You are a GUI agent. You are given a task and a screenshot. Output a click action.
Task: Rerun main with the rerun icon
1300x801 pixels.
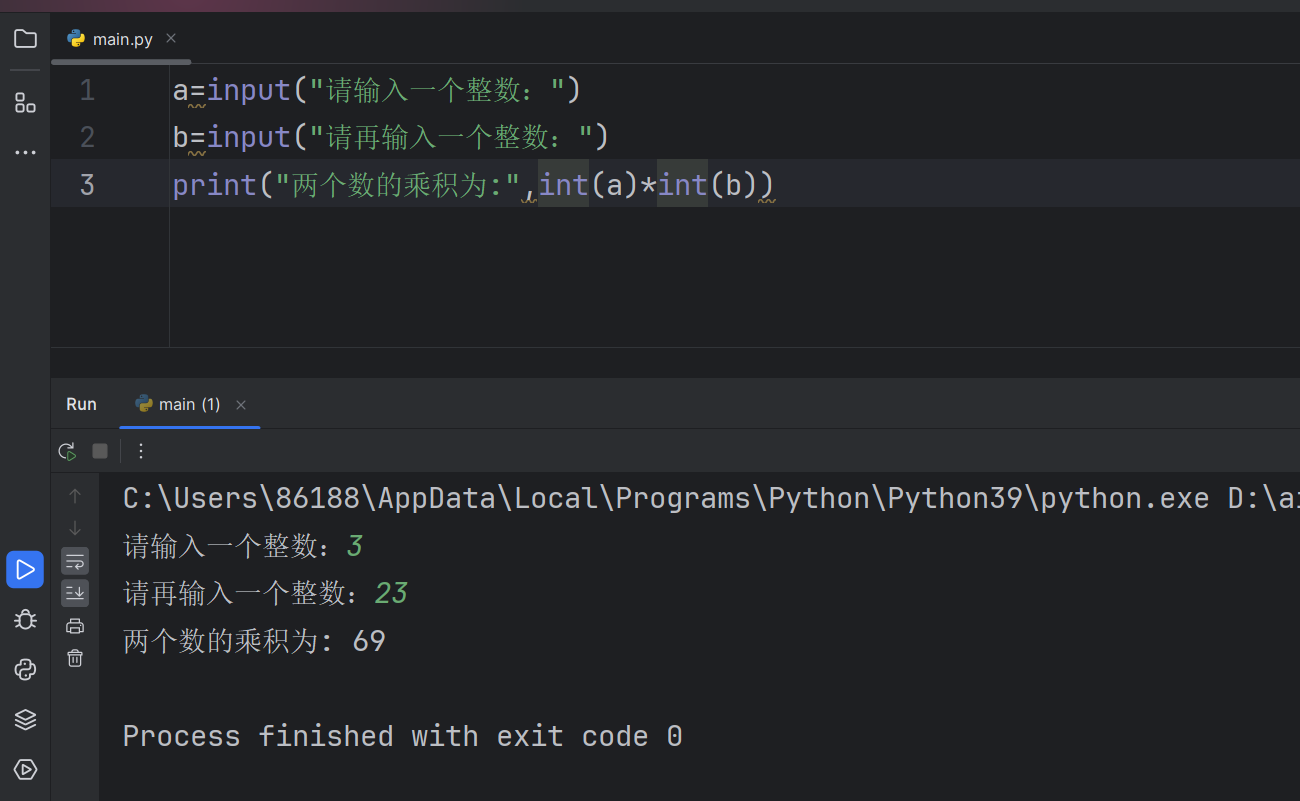67,451
